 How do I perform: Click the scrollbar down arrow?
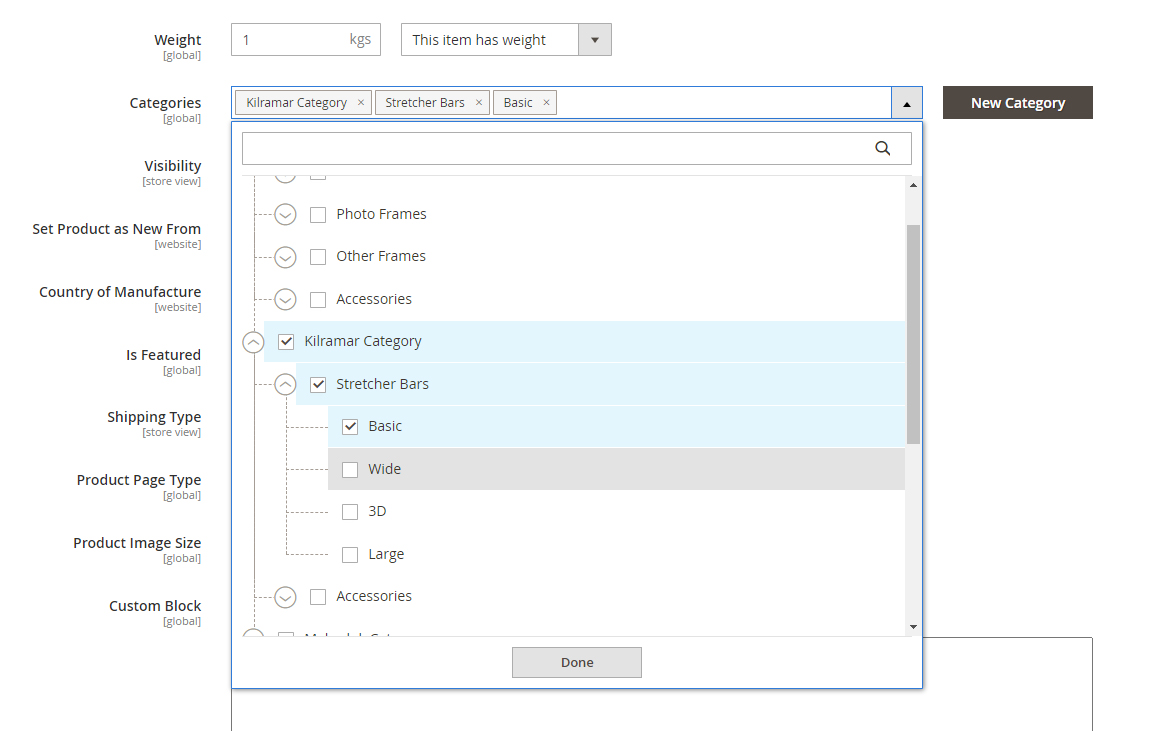click(913, 627)
